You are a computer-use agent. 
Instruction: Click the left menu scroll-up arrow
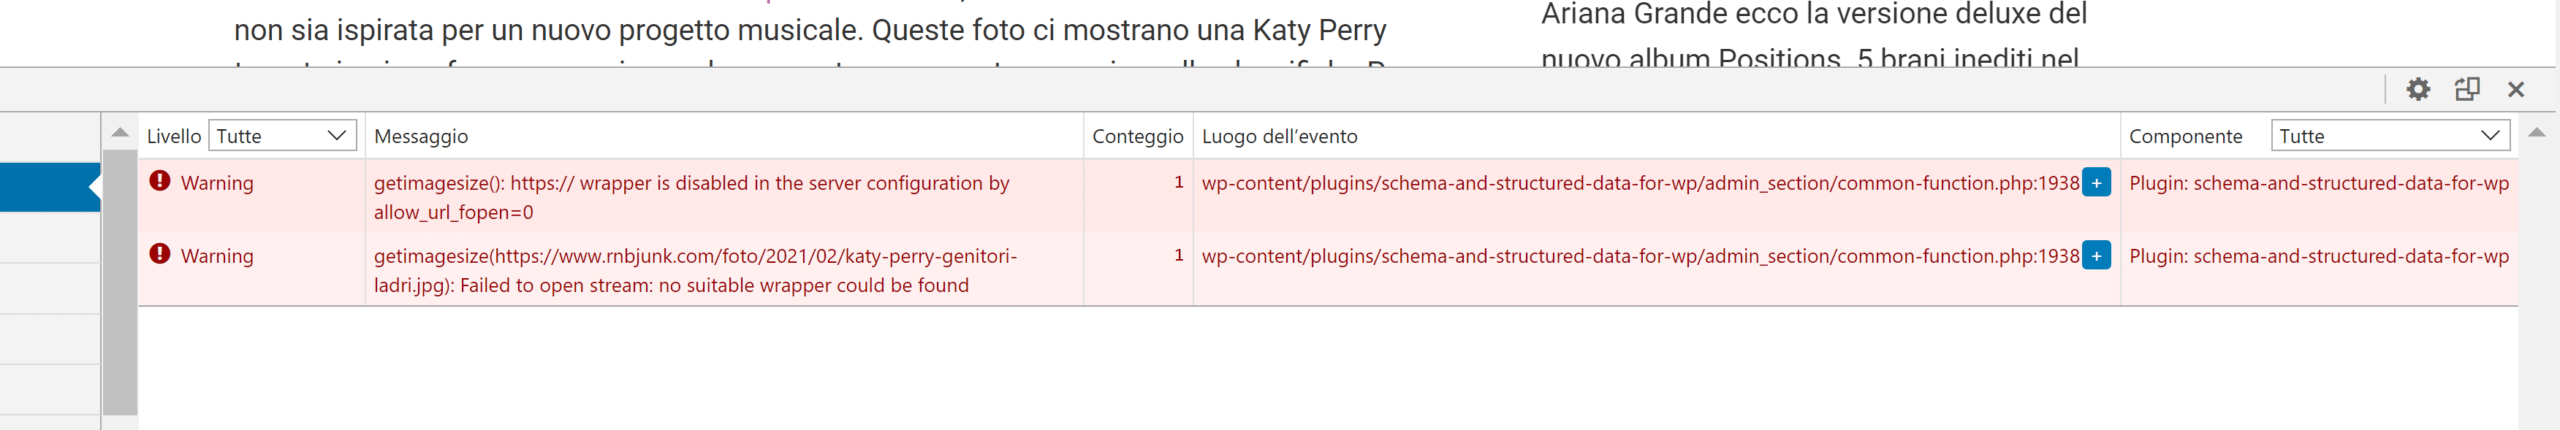point(120,133)
